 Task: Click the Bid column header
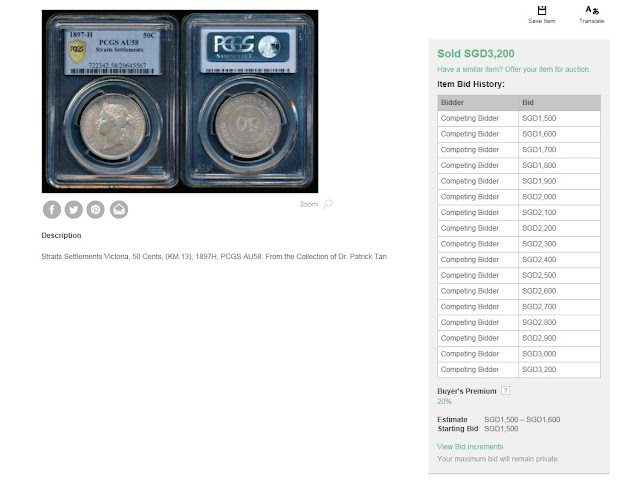pos(559,103)
